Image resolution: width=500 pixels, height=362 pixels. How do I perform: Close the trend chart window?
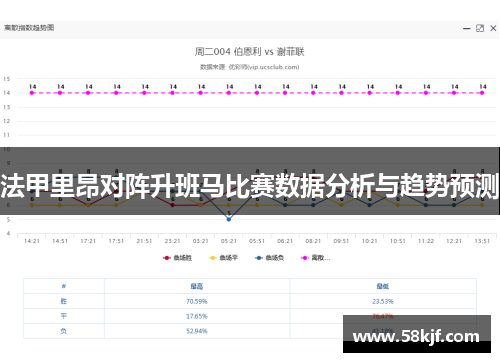click(493, 28)
